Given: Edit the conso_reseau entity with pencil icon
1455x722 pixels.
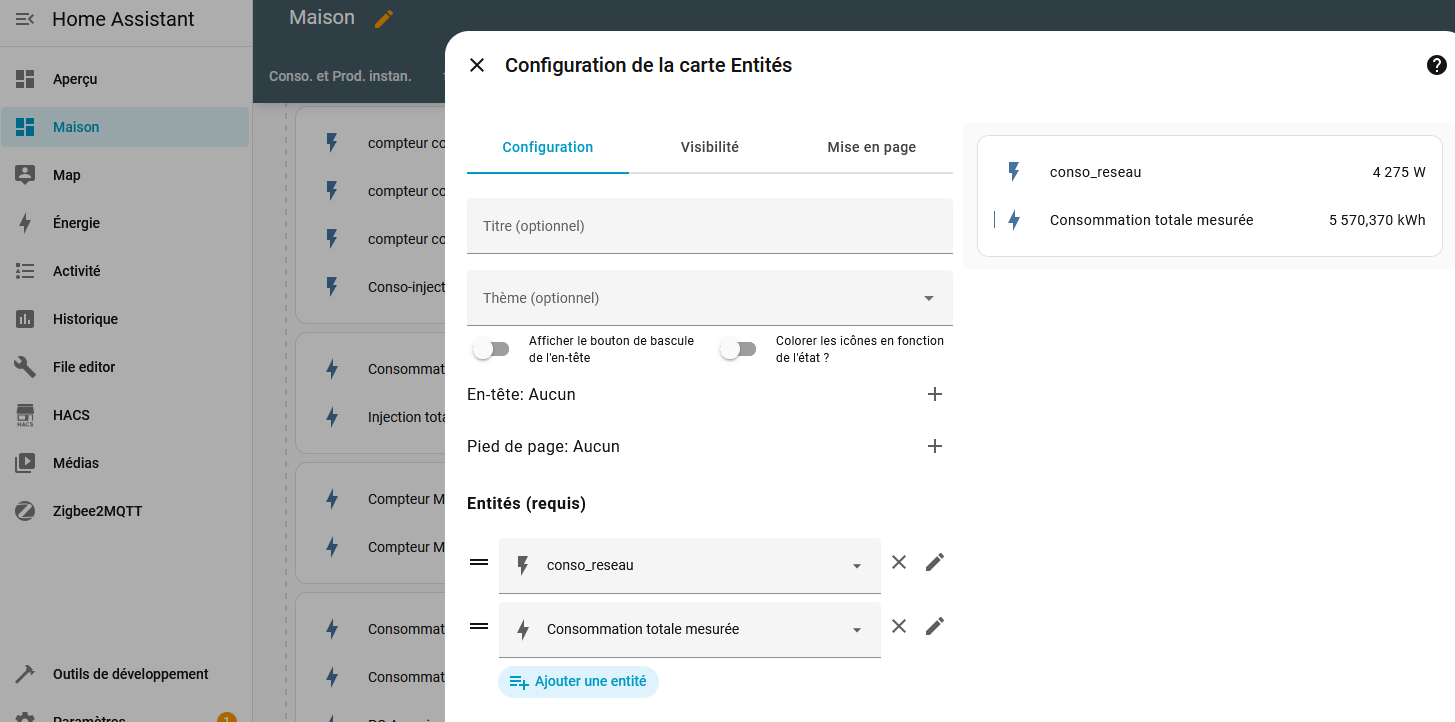Looking at the screenshot, I should point(934,562).
